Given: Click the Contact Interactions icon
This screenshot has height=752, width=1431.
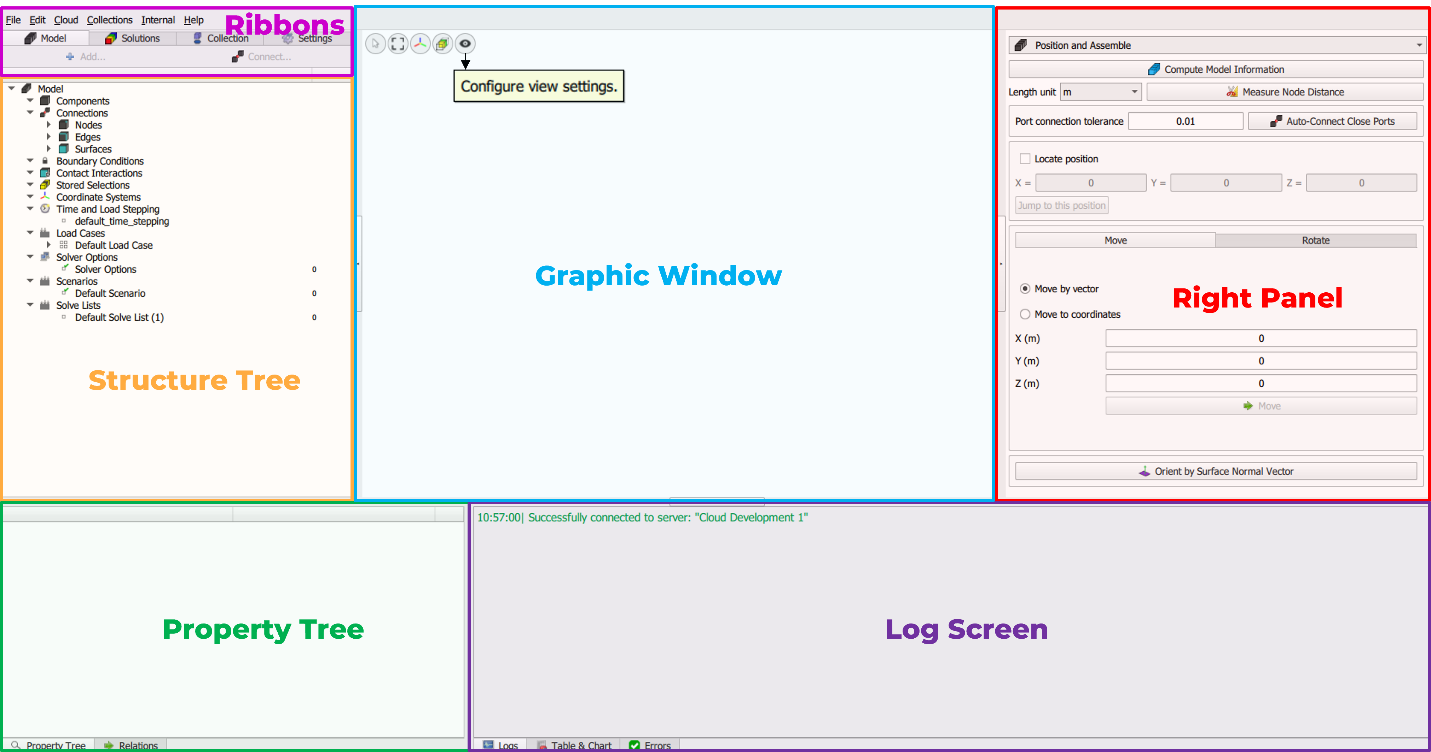Looking at the screenshot, I should coord(45,173).
